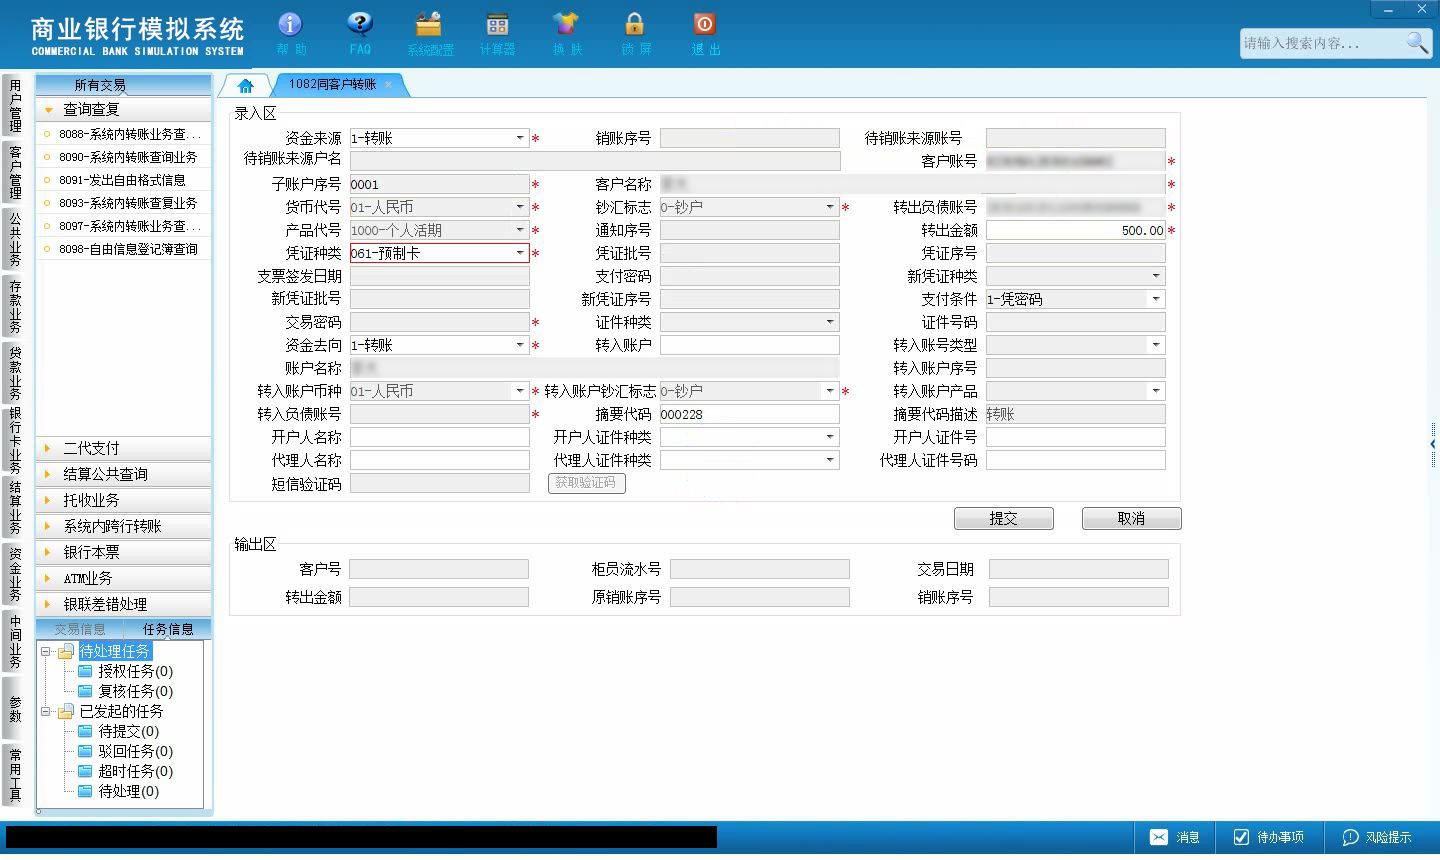Open 待办事项 in the status bar
This screenshot has width=1440, height=860.
tap(1268, 838)
